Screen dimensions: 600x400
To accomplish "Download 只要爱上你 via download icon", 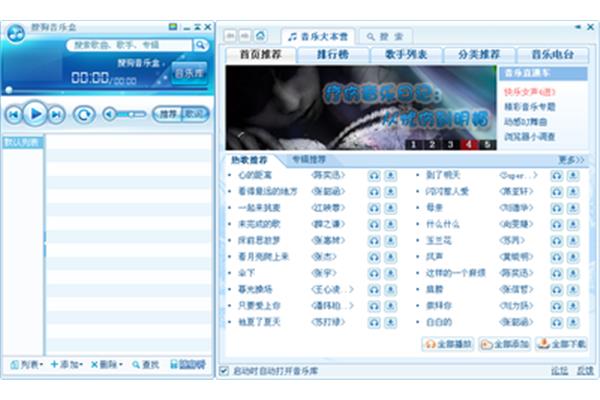I will tap(390, 306).
